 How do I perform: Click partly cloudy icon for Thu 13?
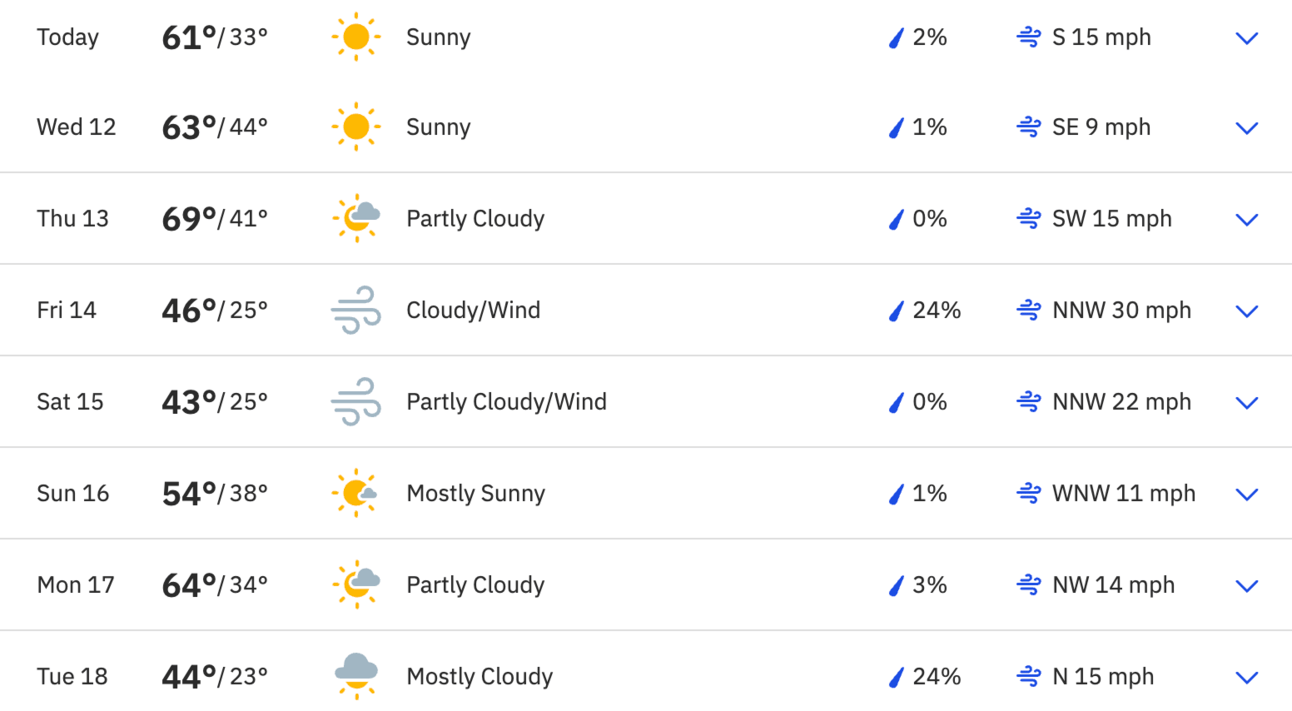click(356, 219)
